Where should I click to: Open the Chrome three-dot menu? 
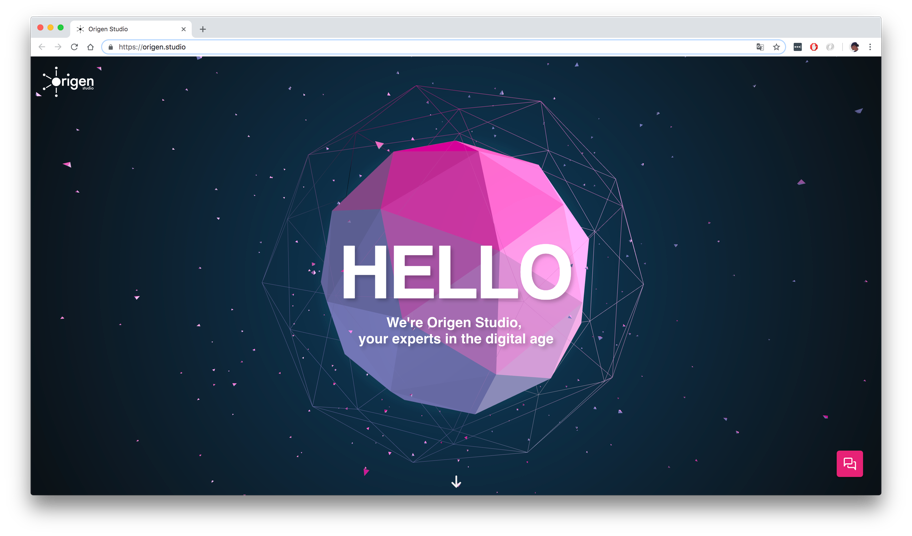[x=870, y=47]
